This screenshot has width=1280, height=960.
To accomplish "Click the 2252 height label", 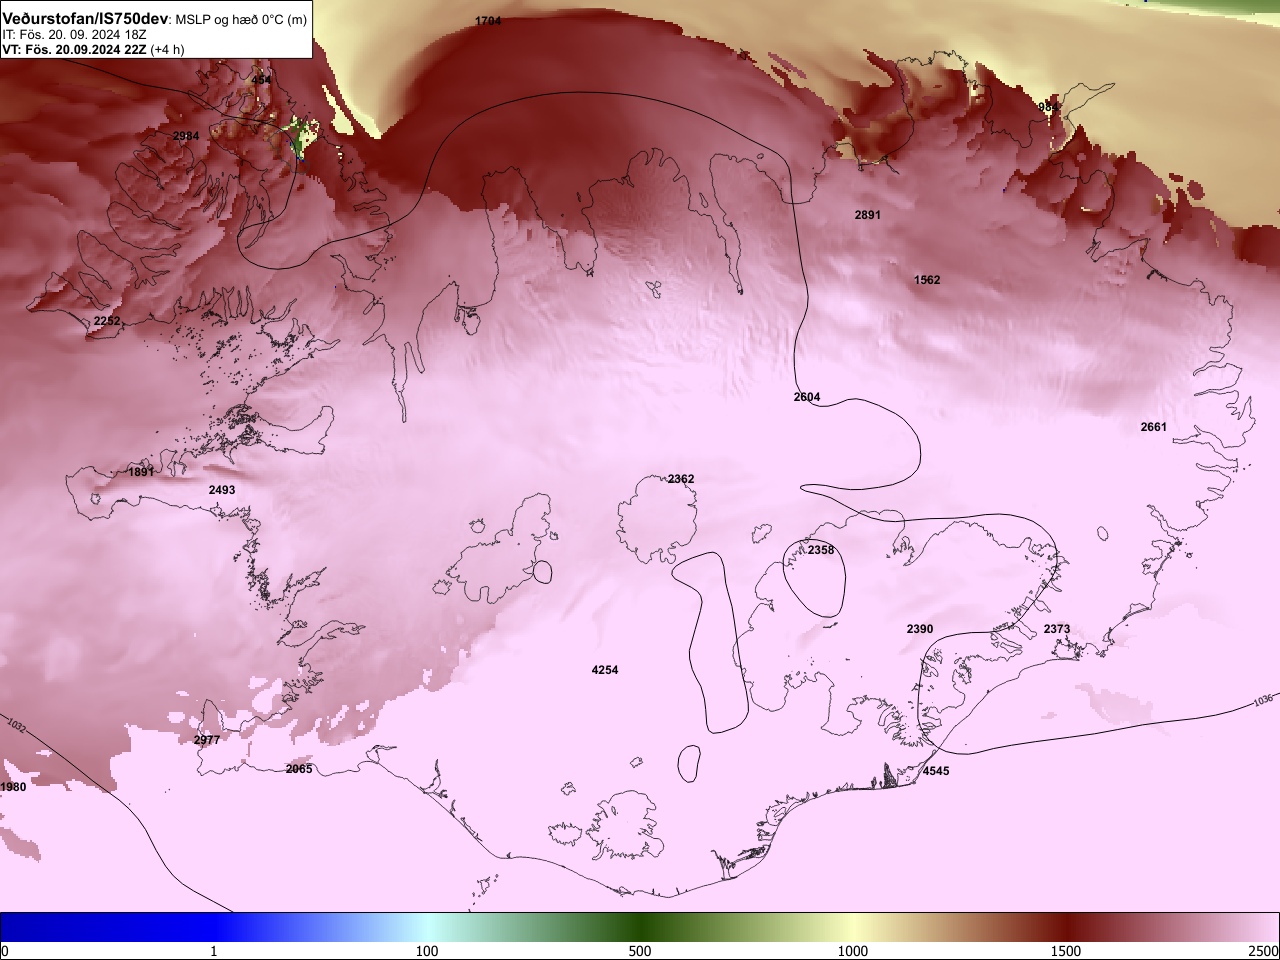I will 107,321.
